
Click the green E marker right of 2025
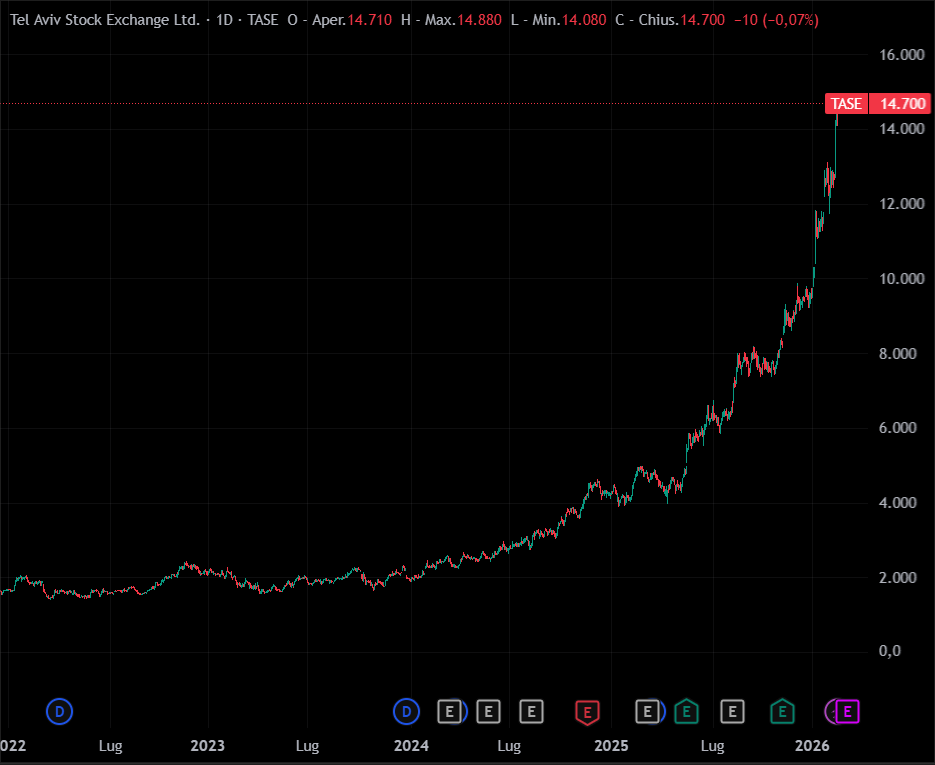(x=686, y=712)
